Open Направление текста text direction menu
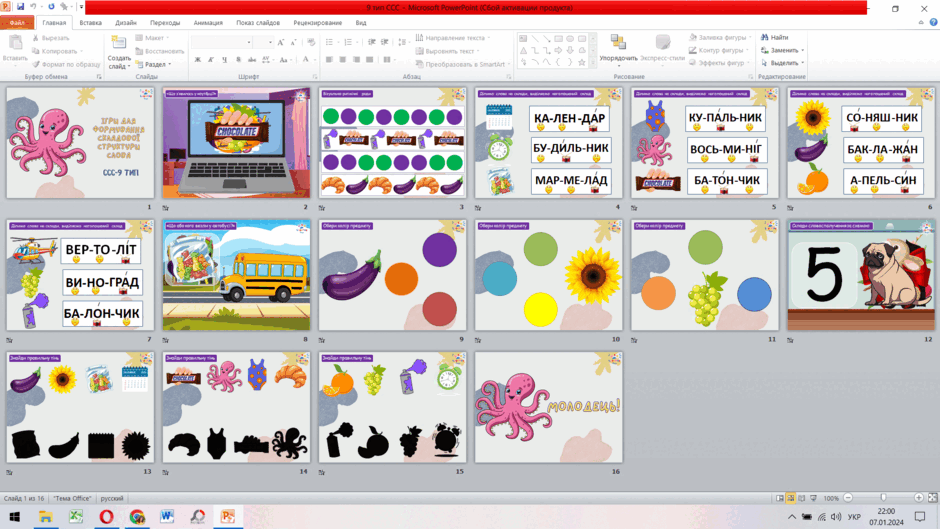The image size is (940, 529). coord(453,38)
